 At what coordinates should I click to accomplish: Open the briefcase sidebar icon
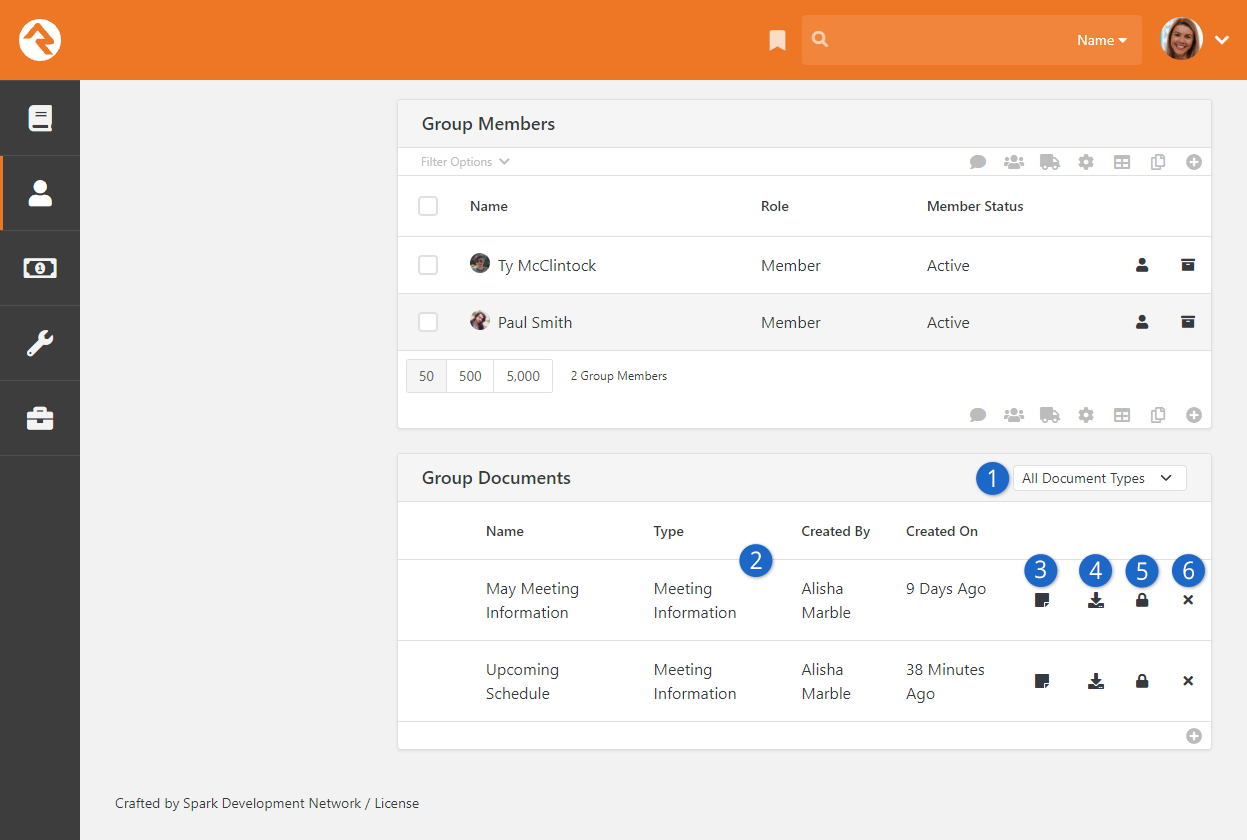[40, 418]
